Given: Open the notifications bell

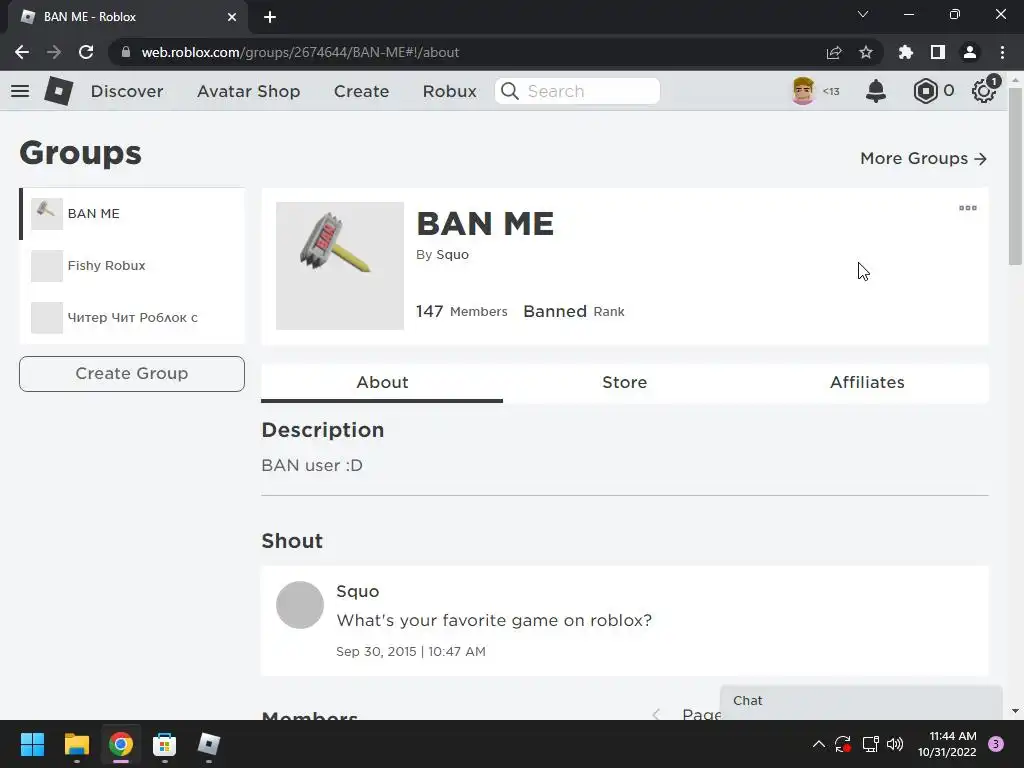Looking at the screenshot, I should click(x=876, y=91).
